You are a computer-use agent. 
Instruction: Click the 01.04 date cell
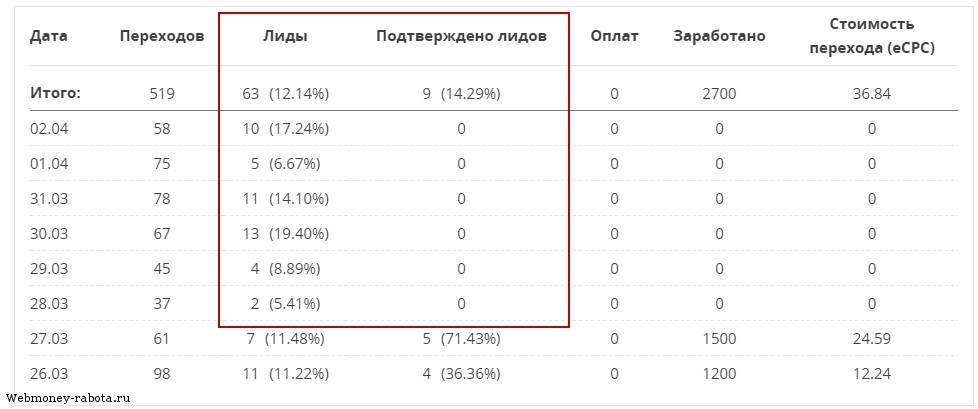(x=49, y=164)
